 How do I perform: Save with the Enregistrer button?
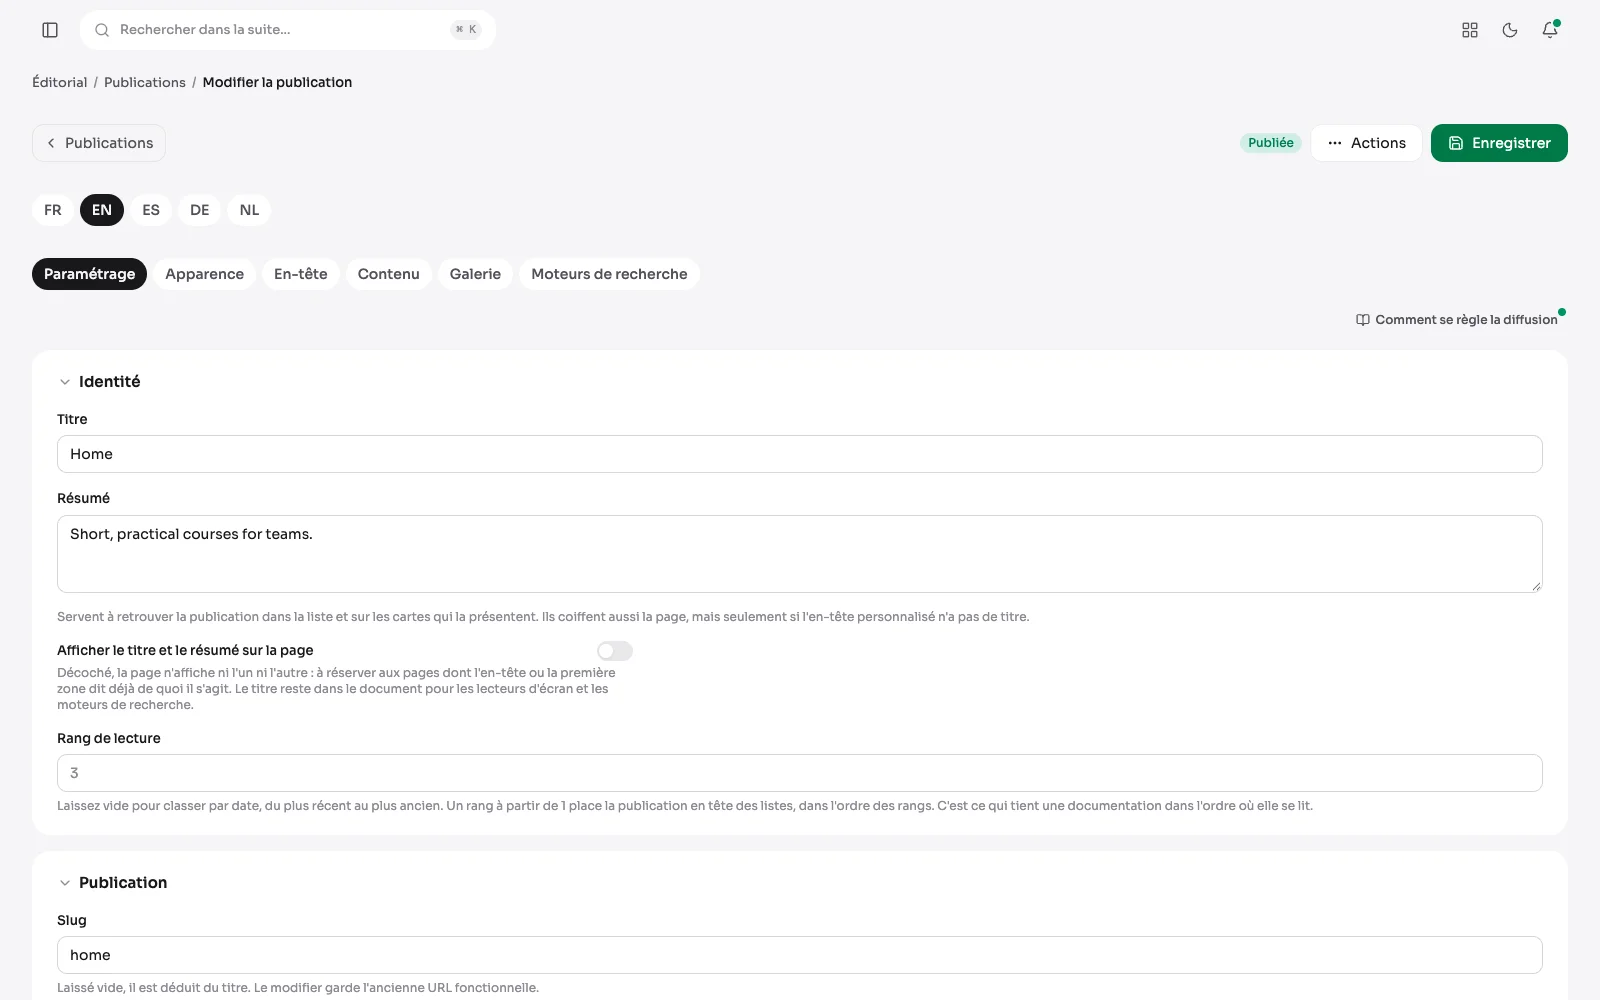(1499, 143)
